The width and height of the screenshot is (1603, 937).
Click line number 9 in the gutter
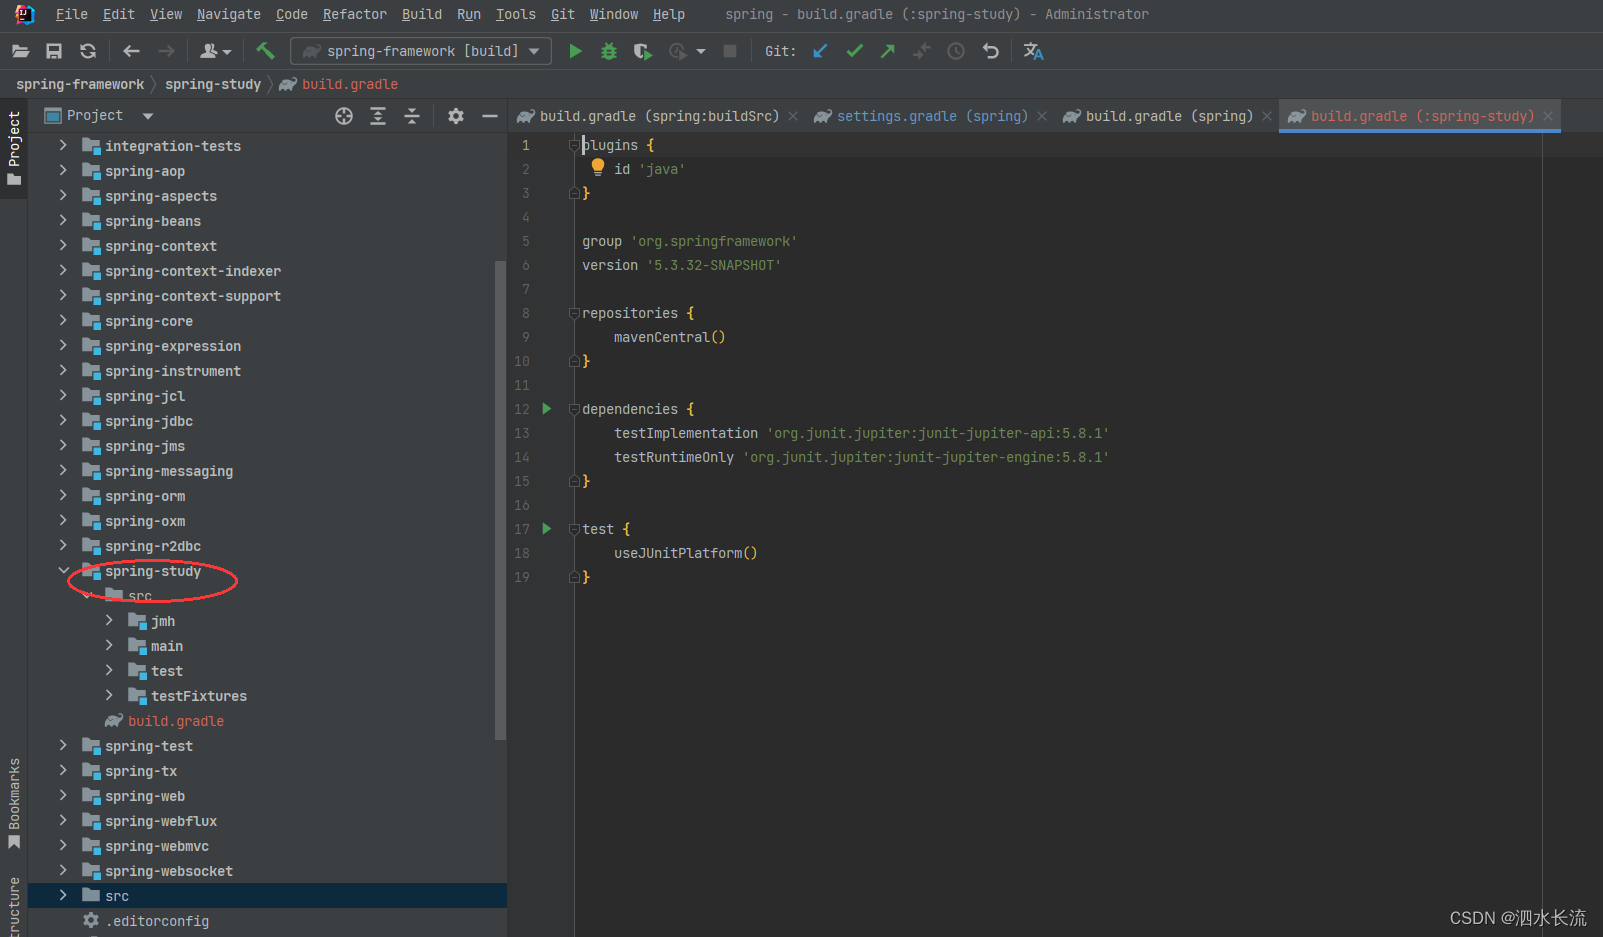click(x=526, y=337)
